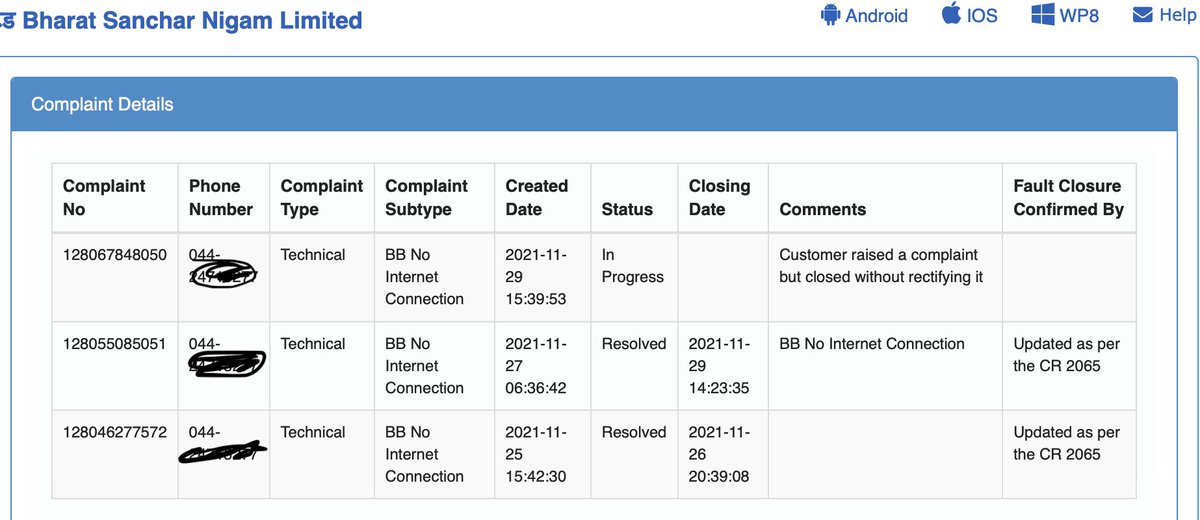Click Updated as per CR 2065, 128046277572 row
1200x520 pixels.
tap(1067, 444)
